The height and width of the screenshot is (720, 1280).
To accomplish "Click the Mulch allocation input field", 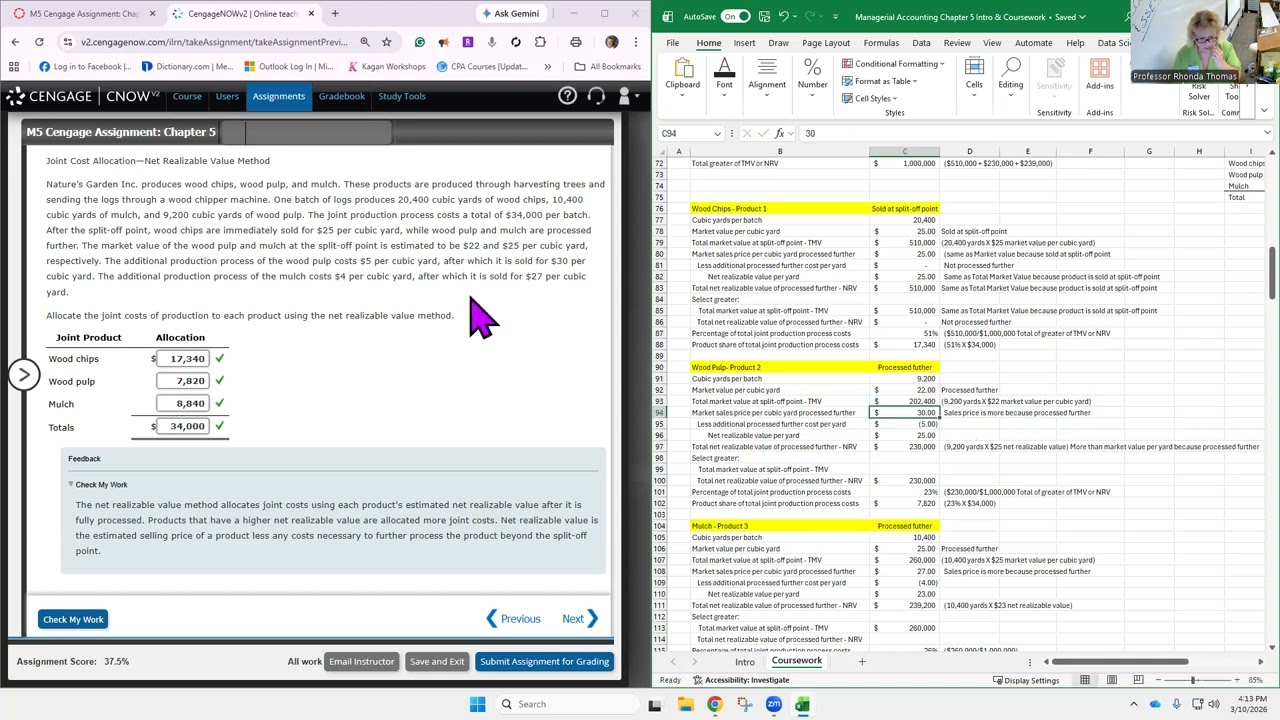I will tap(183, 403).
